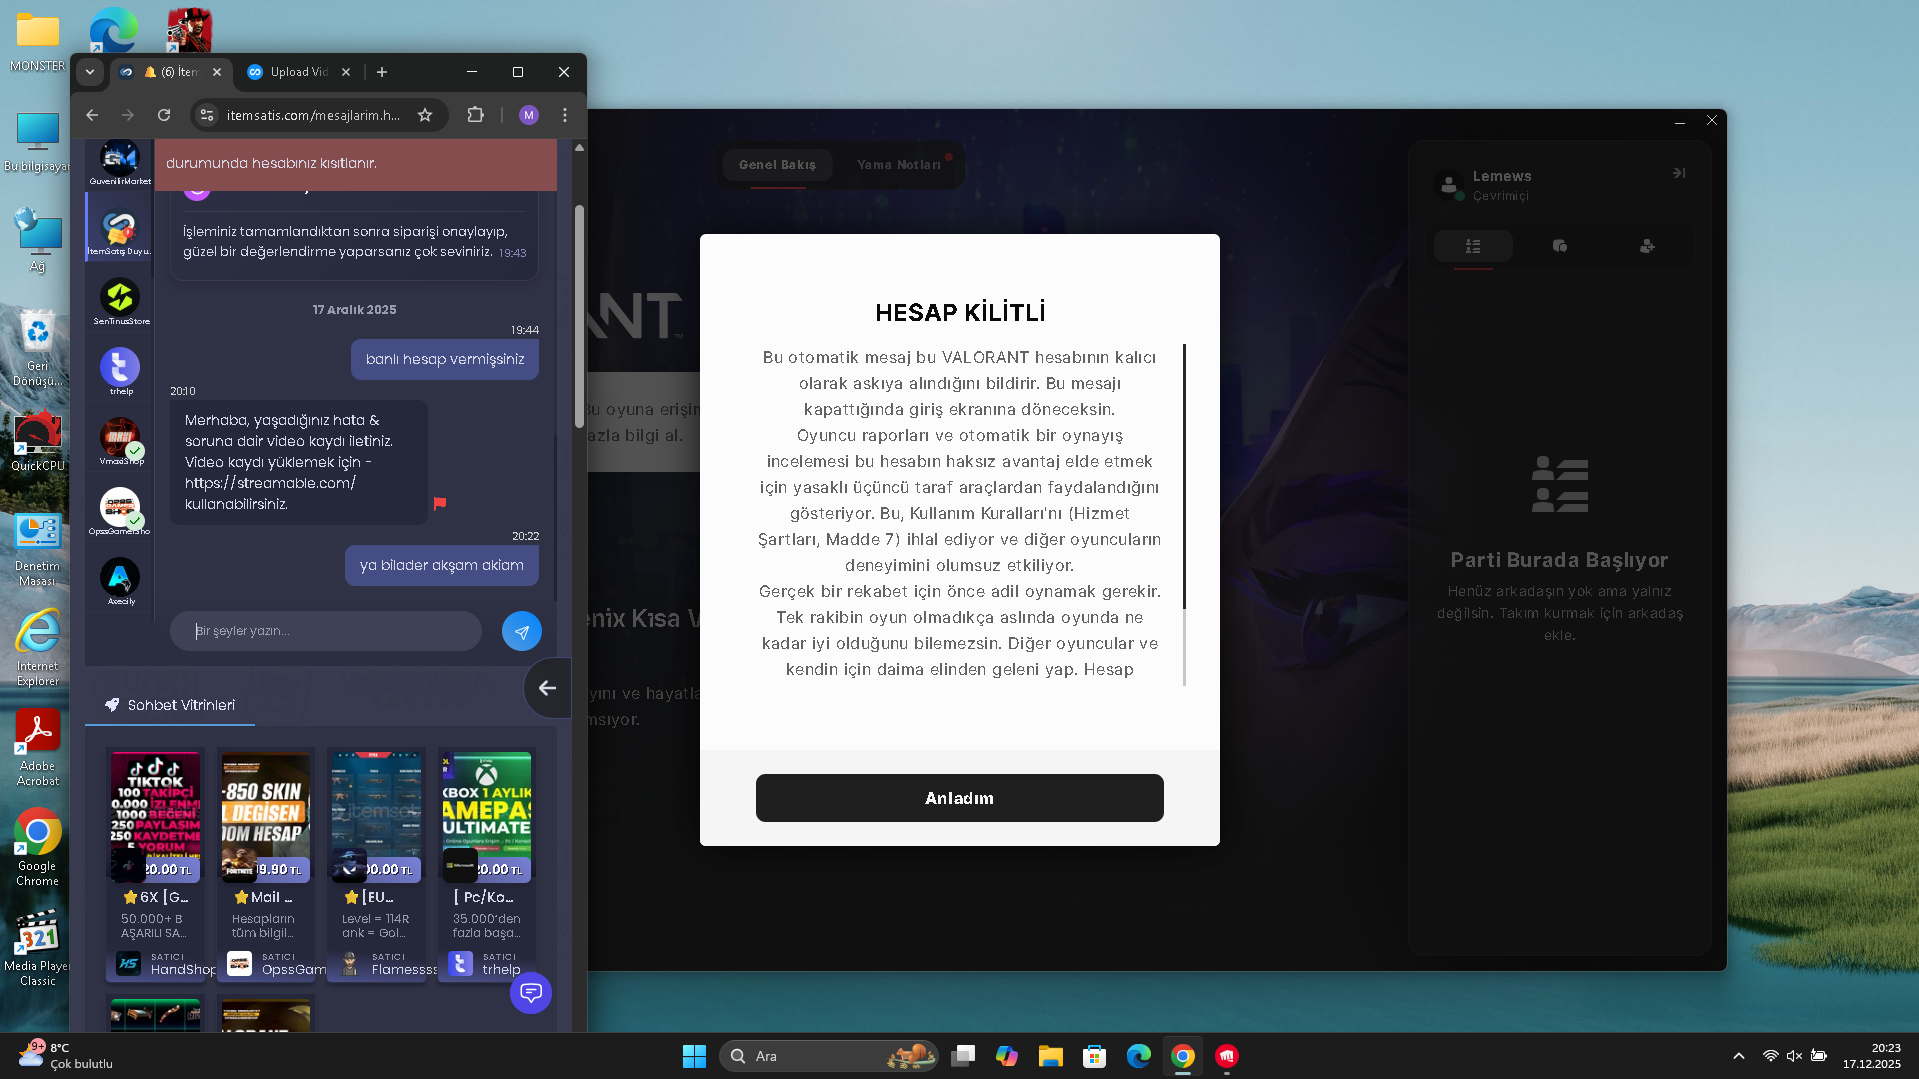Open GuvenilirMarket chat in the sidebar

point(120,163)
